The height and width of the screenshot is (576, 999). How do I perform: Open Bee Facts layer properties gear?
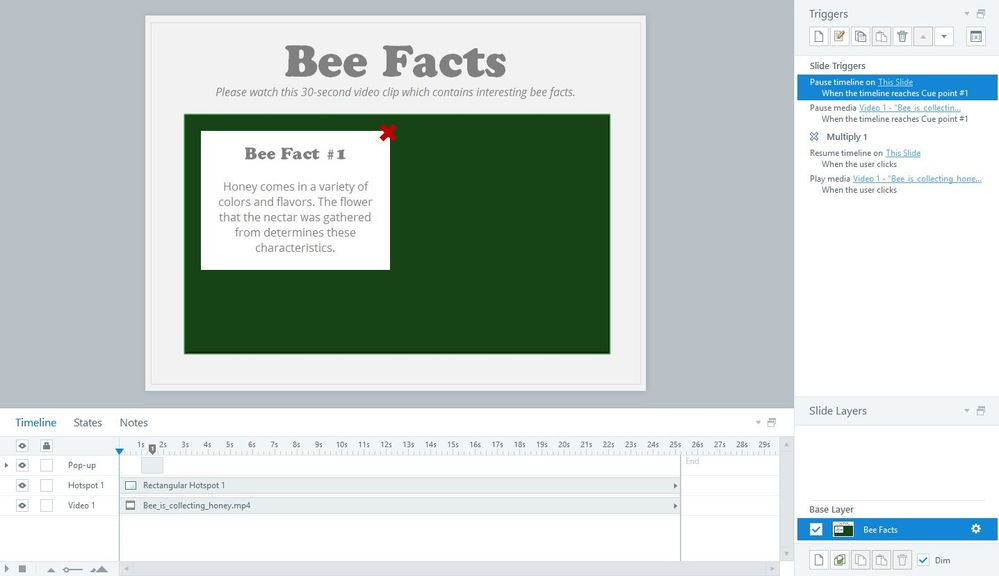976,529
